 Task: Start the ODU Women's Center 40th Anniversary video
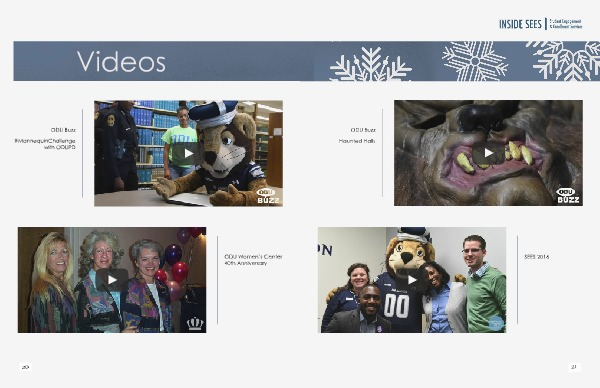112,280
